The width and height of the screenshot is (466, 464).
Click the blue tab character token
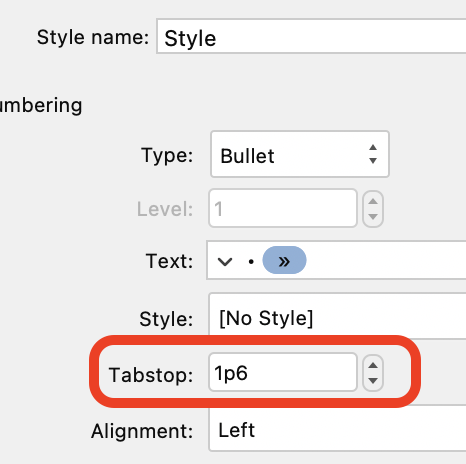[284, 260]
